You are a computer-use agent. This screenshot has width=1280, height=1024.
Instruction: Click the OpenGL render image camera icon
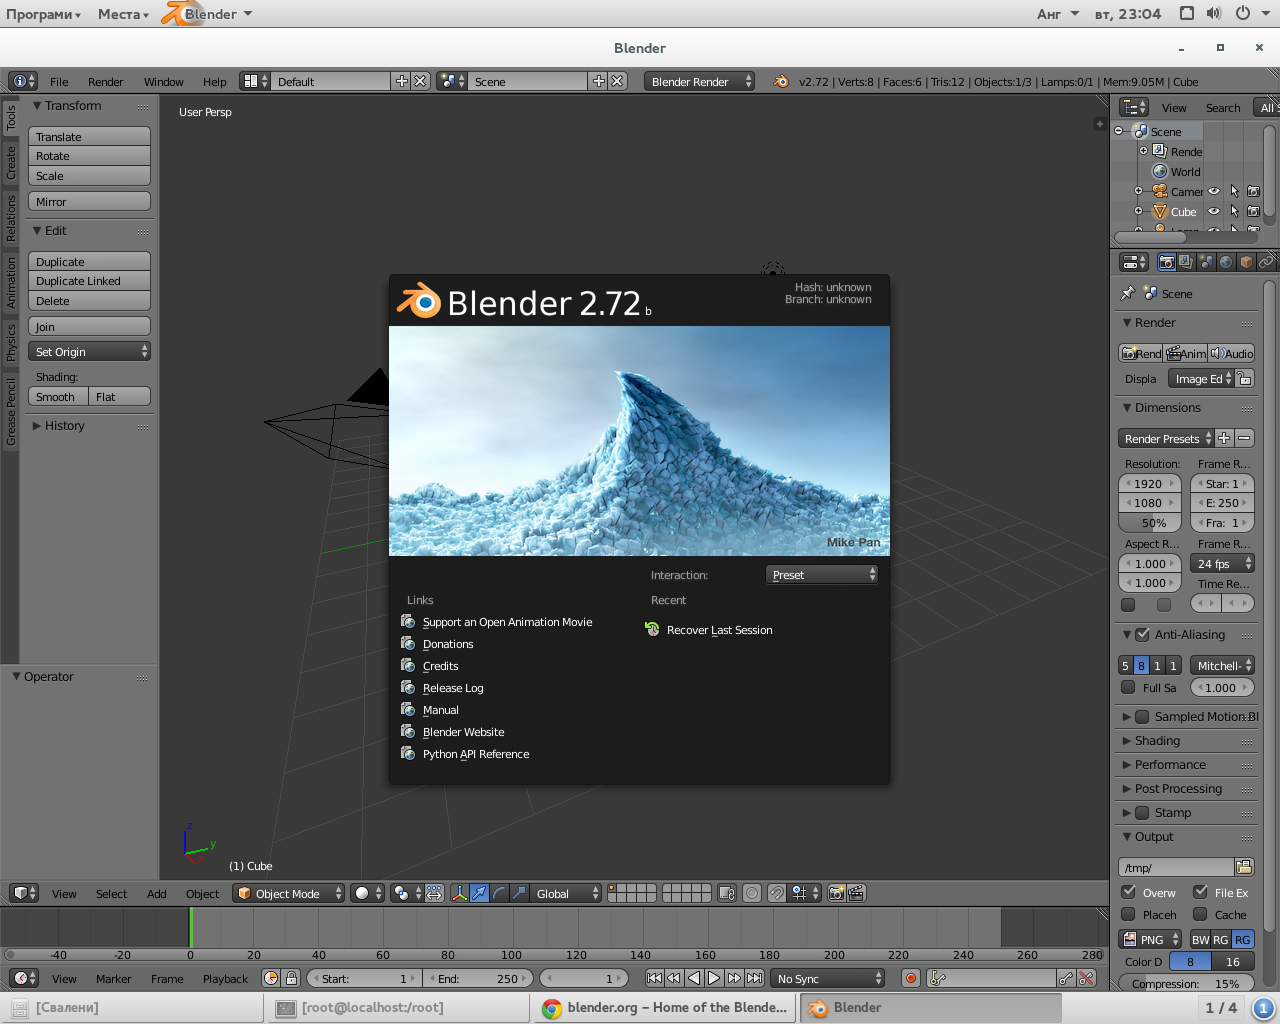point(836,893)
